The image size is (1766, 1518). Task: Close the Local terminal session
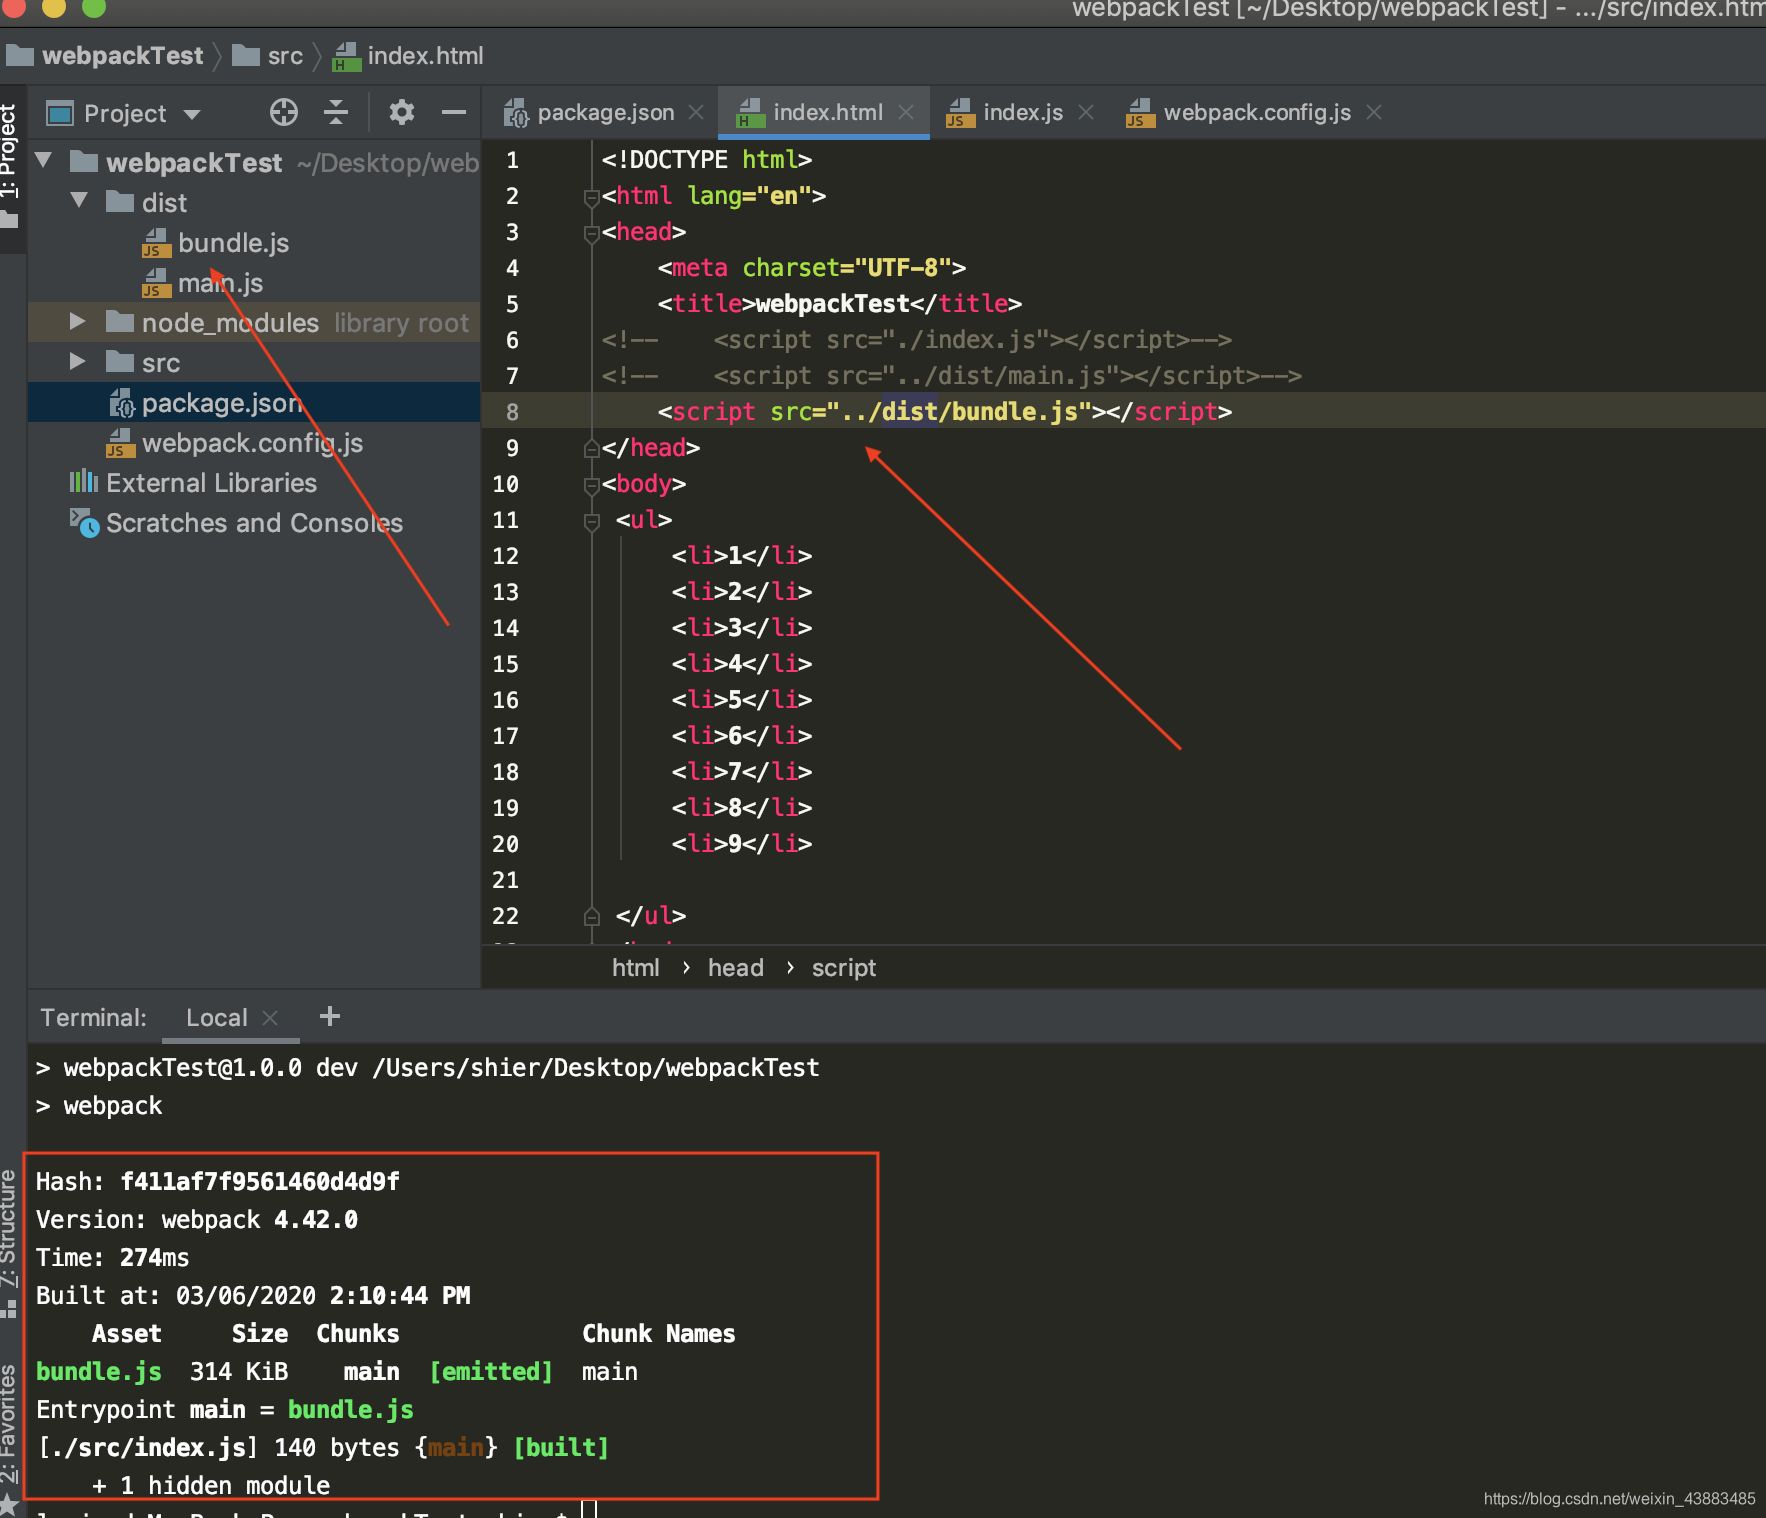(270, 1018)
